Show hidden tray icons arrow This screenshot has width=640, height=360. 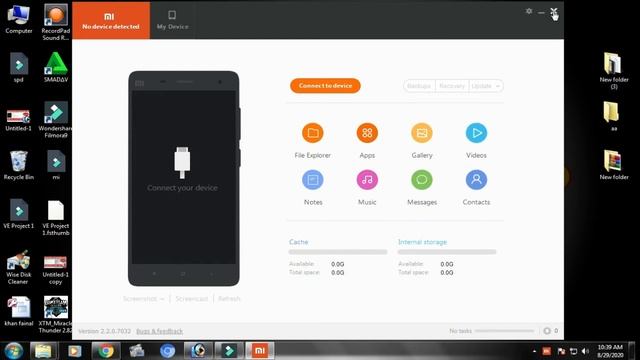tap(534, 351)
